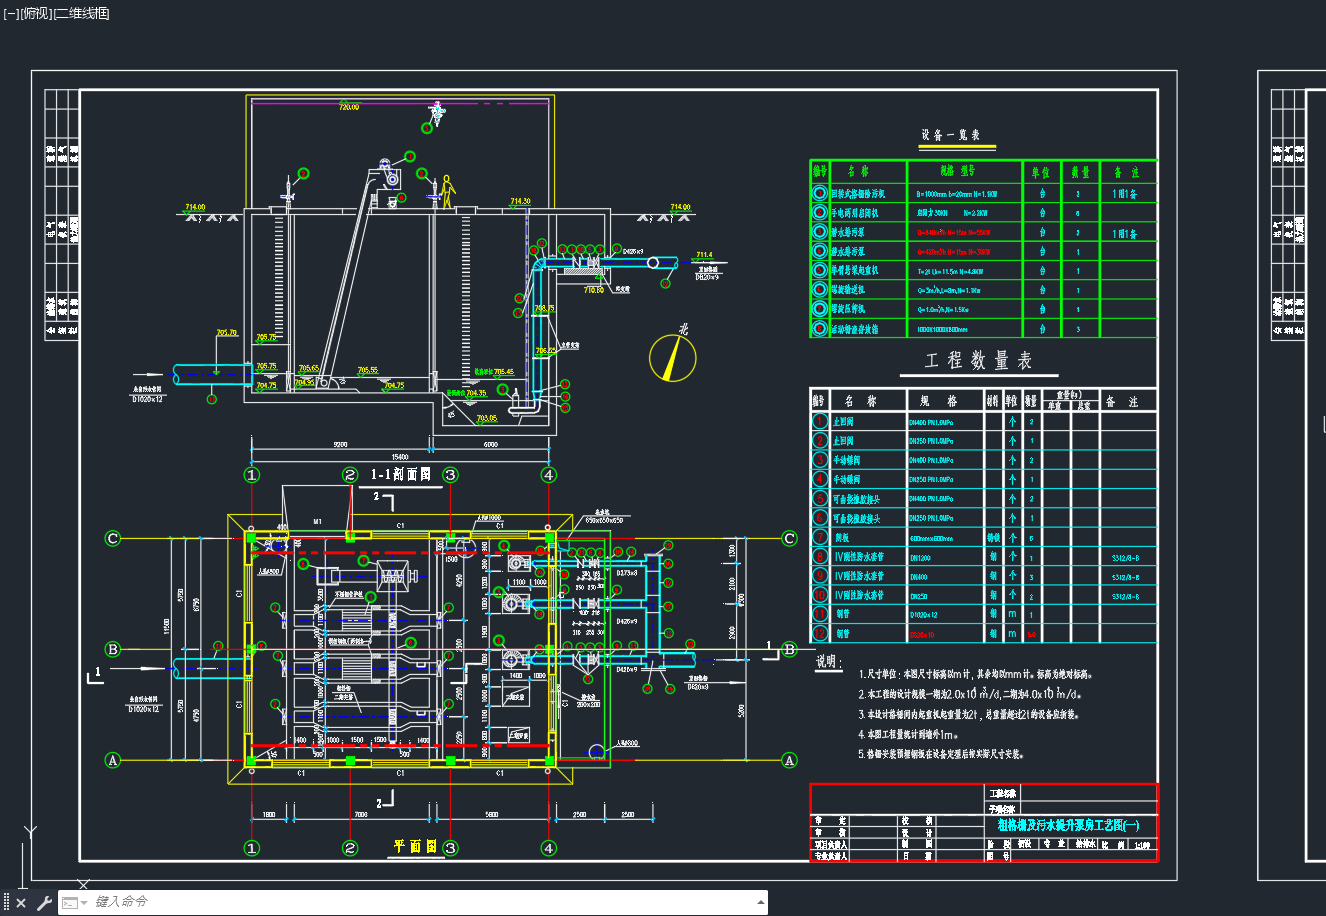Select the 11500 vertical plan dimension
Viewport: 1326px width, 916px height.
click(167, 625)
